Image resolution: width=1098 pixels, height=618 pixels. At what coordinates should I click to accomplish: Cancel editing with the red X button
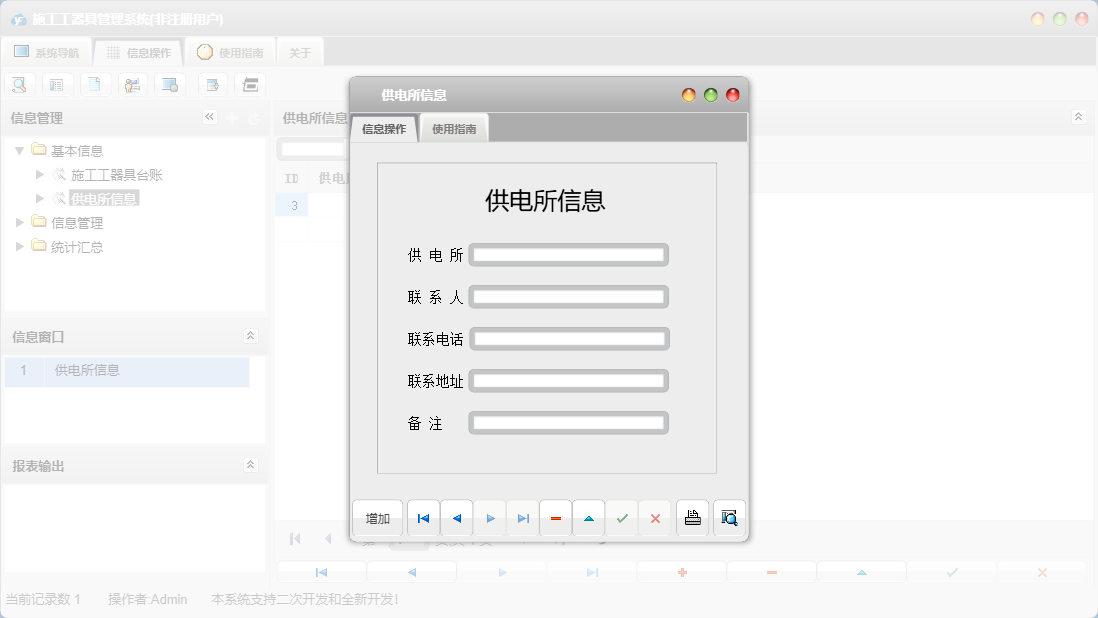655,518
